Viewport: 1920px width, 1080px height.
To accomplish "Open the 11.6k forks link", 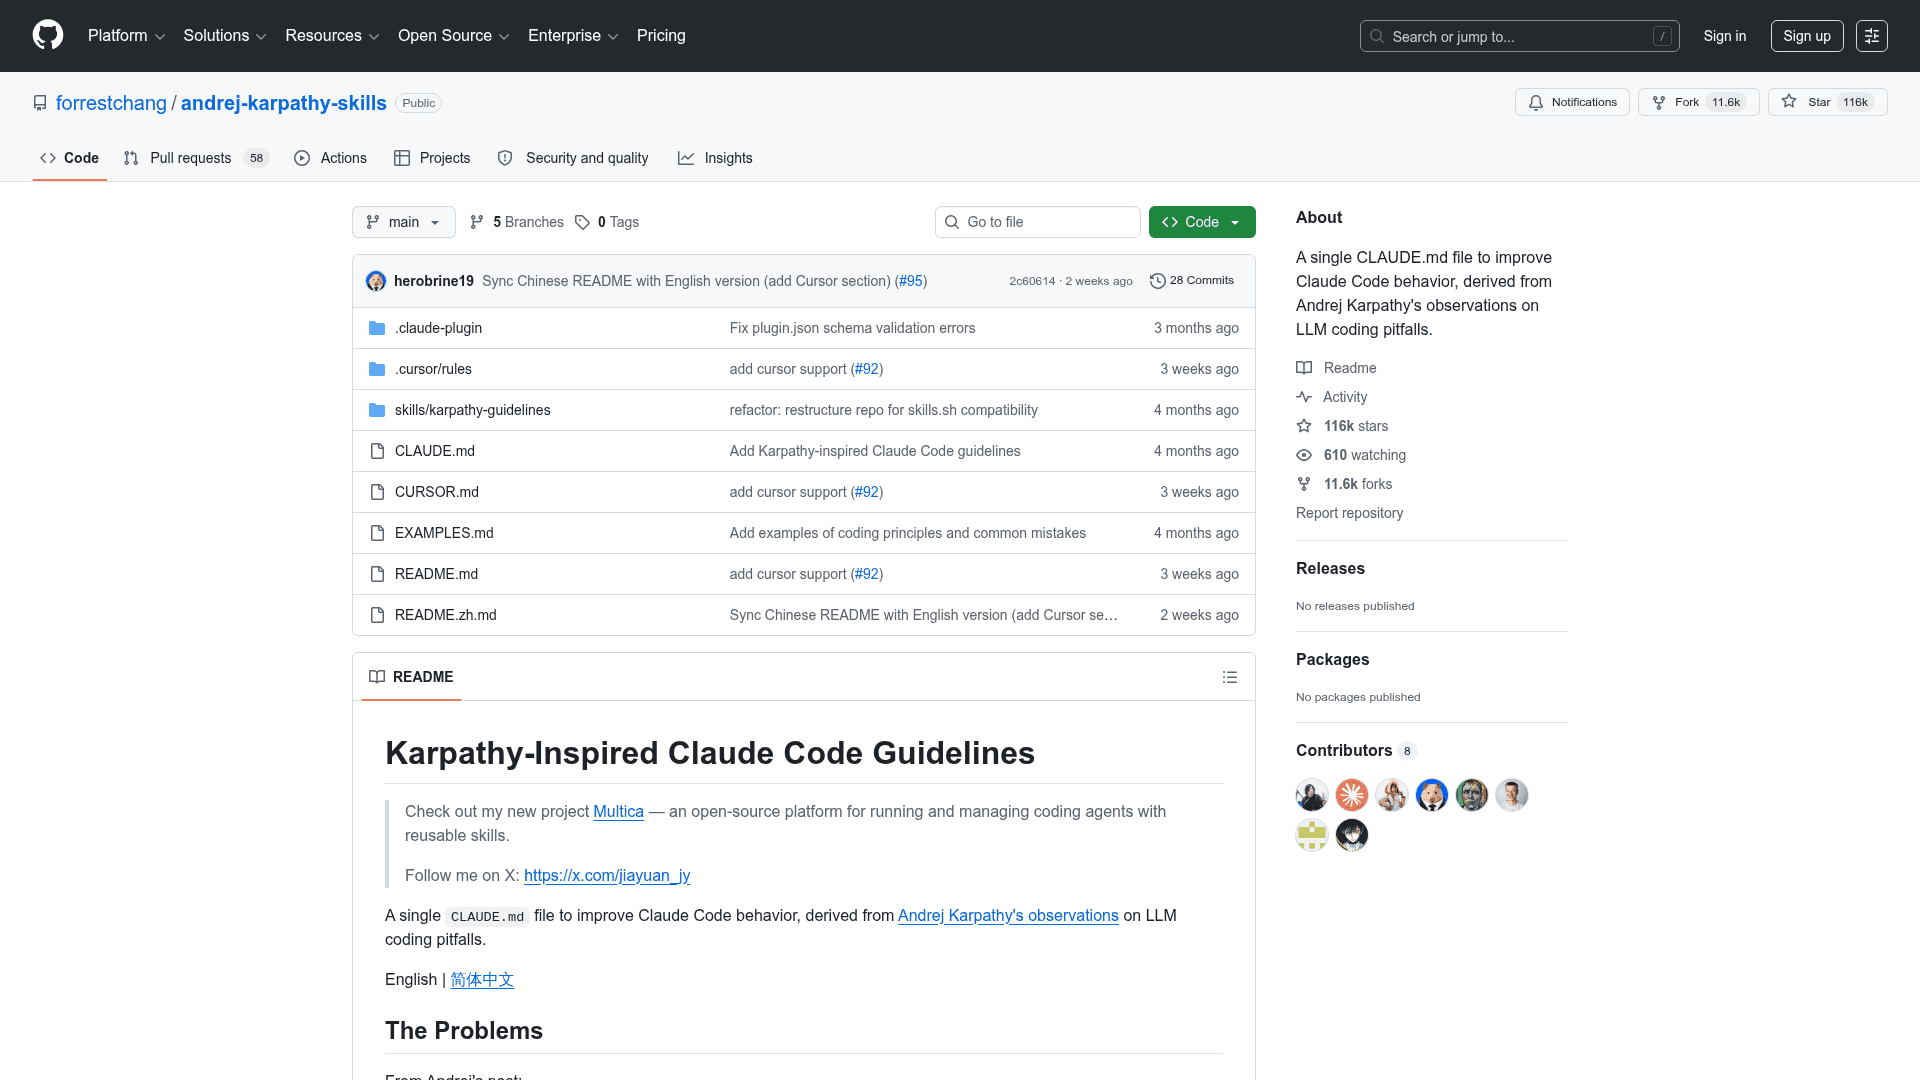I will 1345,484.
